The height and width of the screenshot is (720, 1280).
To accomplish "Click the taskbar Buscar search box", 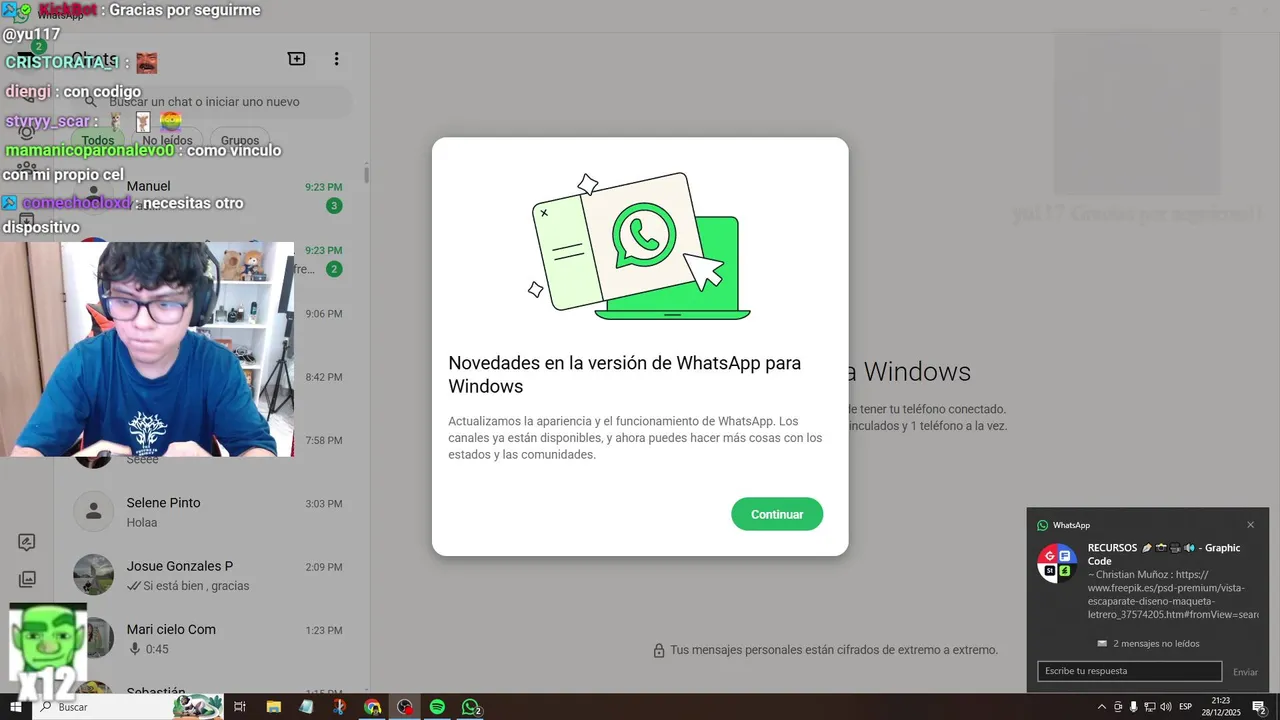I will [128, 707].
